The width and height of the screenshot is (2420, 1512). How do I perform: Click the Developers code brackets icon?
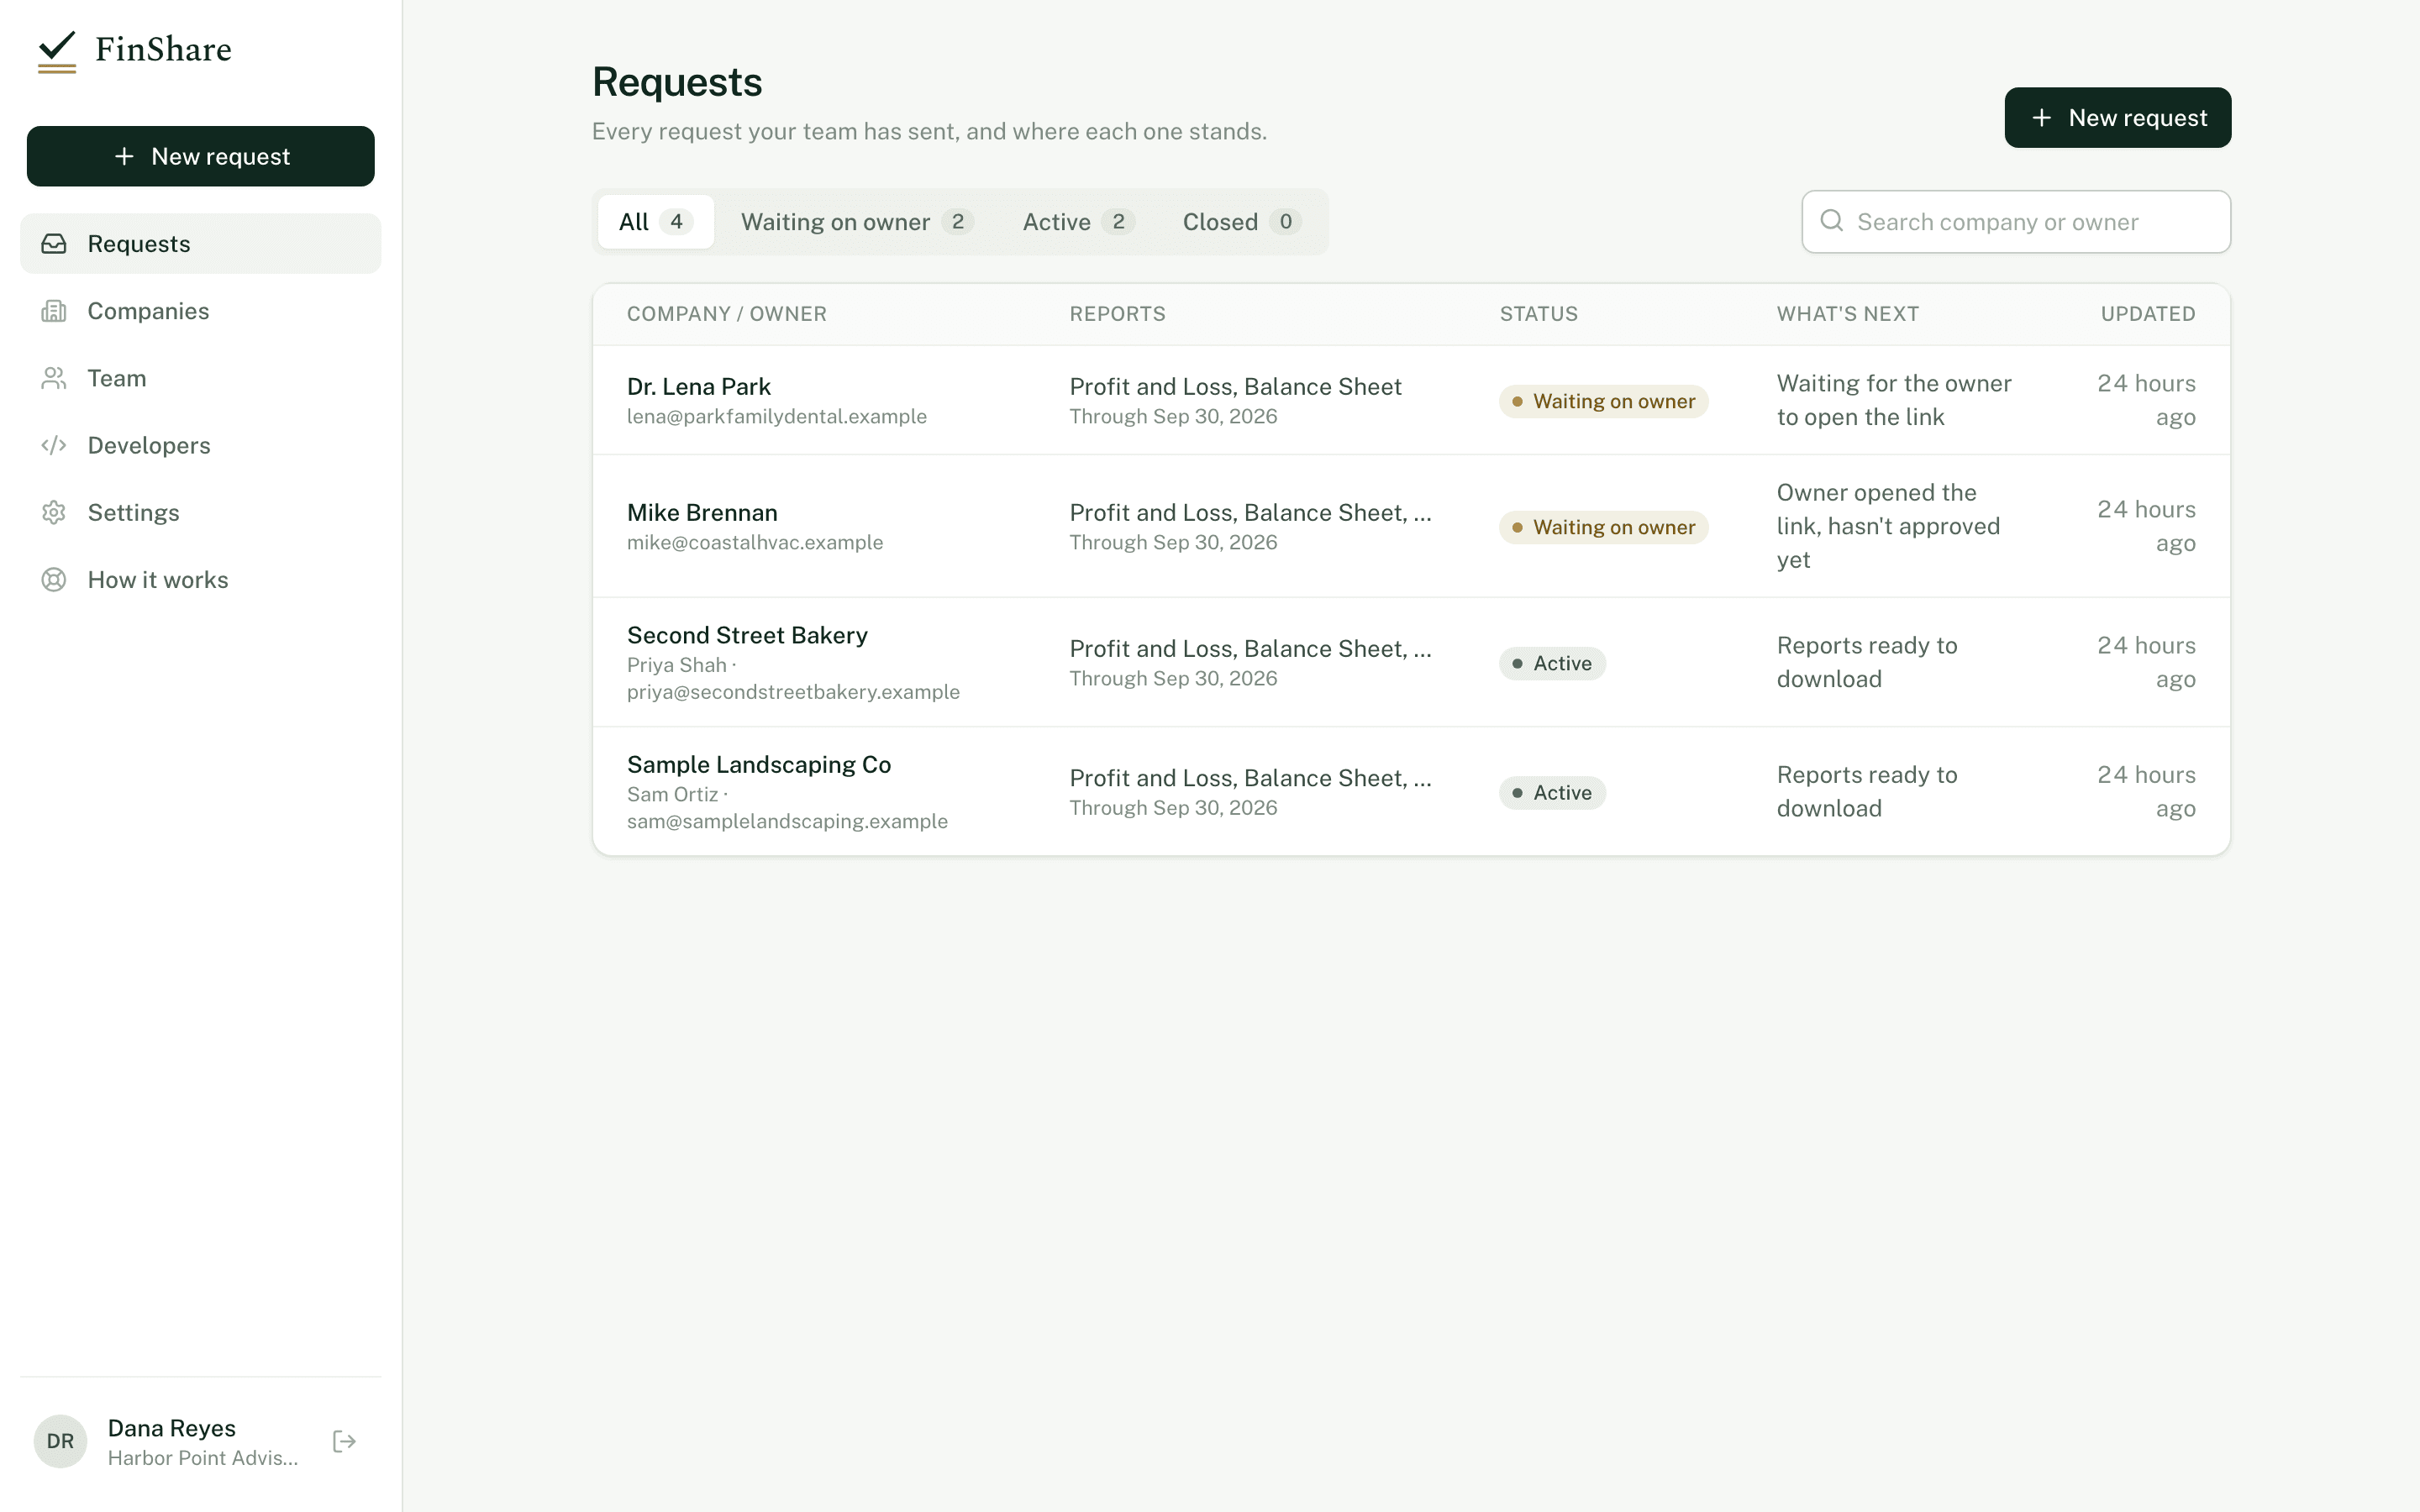(54, 445)
